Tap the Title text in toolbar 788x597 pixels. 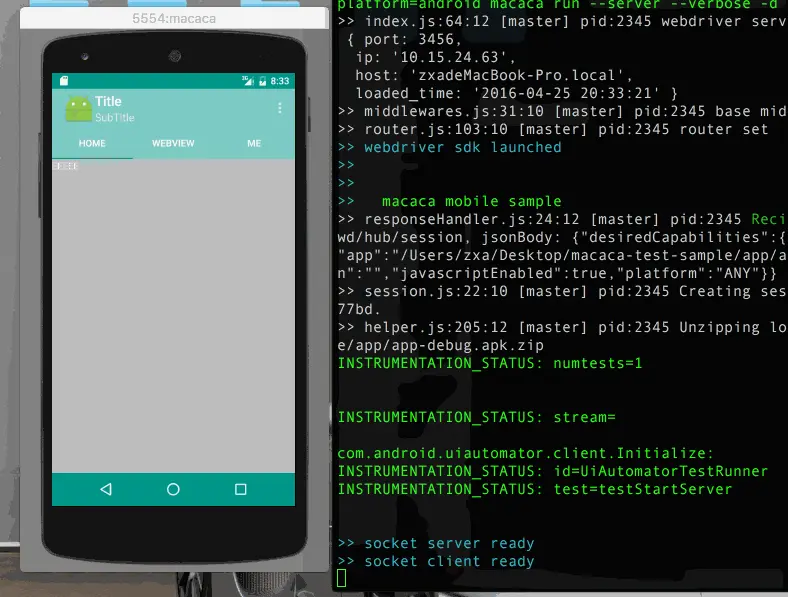[x=108, y=102]
